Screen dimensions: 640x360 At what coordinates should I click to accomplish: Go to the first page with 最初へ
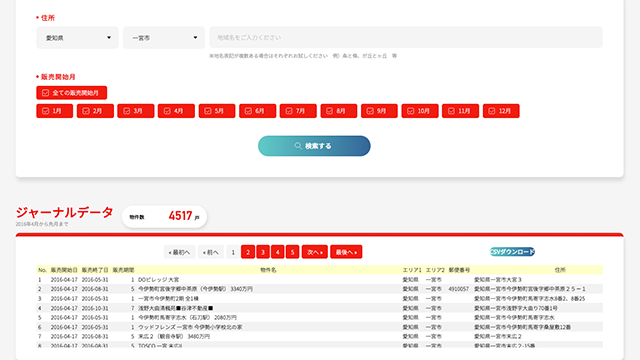point(179,252)
